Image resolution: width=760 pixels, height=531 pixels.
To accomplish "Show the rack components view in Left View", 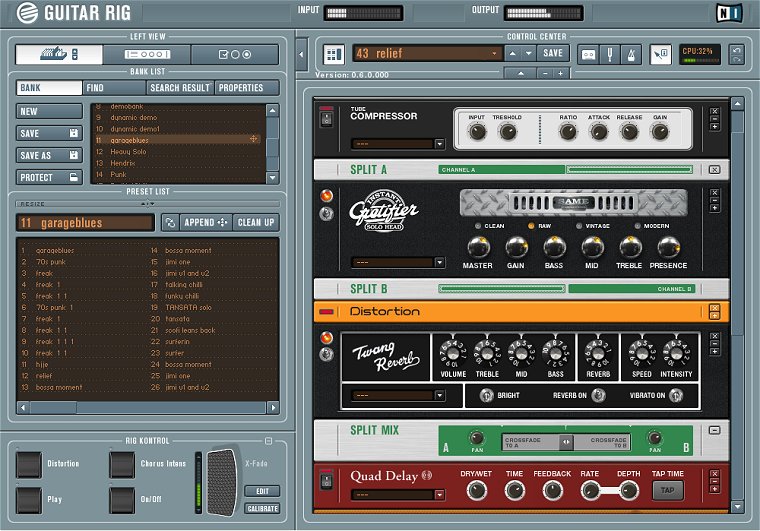I will pyautogui.click(x=149, y=54).
